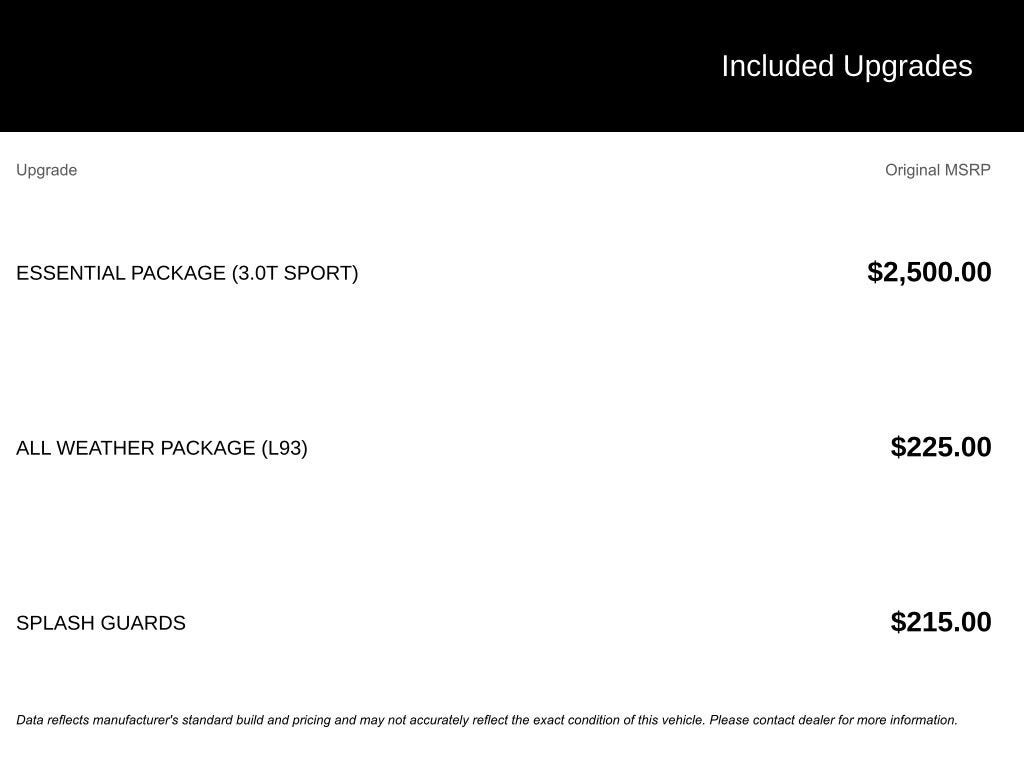Click the "(L93)" package code
Viewport: 1024px width, 768px height.
(x=284, y=448)
